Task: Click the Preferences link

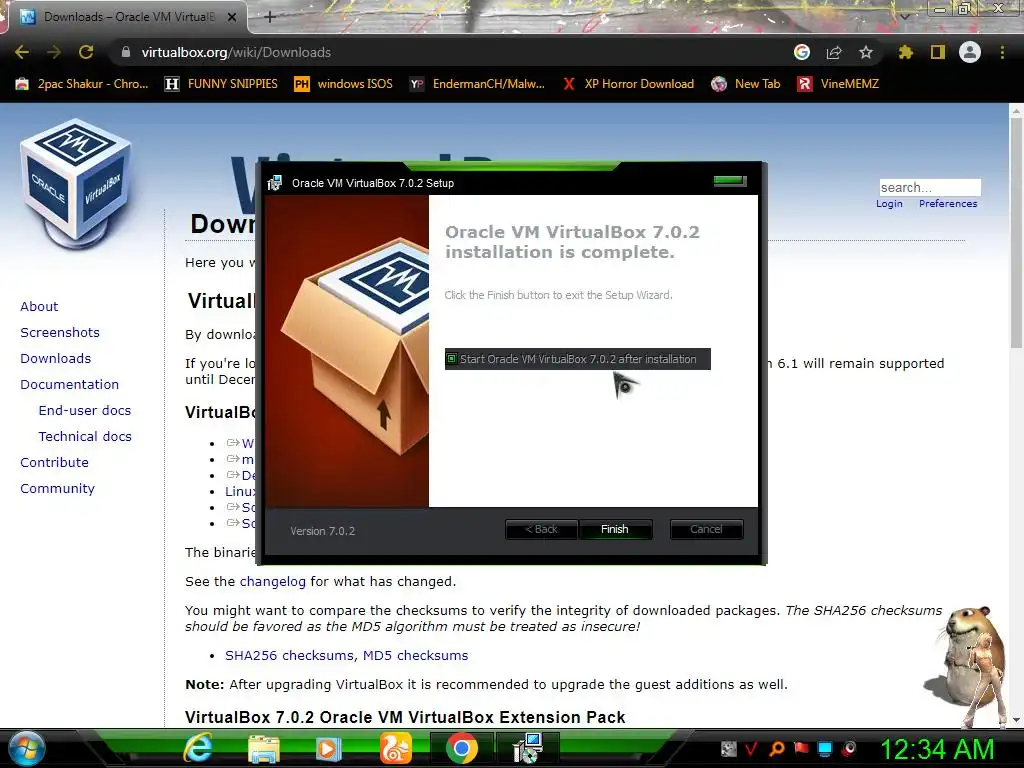Action: pos(948,204)
